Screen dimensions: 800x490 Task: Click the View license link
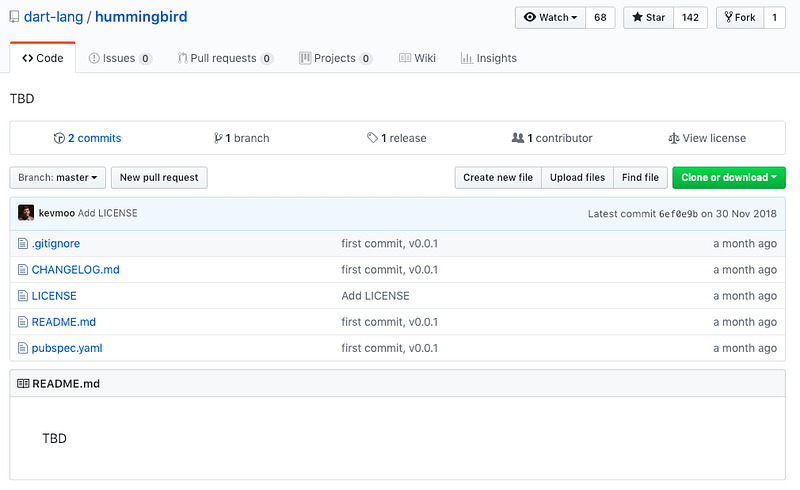click(x=707, y=138)
